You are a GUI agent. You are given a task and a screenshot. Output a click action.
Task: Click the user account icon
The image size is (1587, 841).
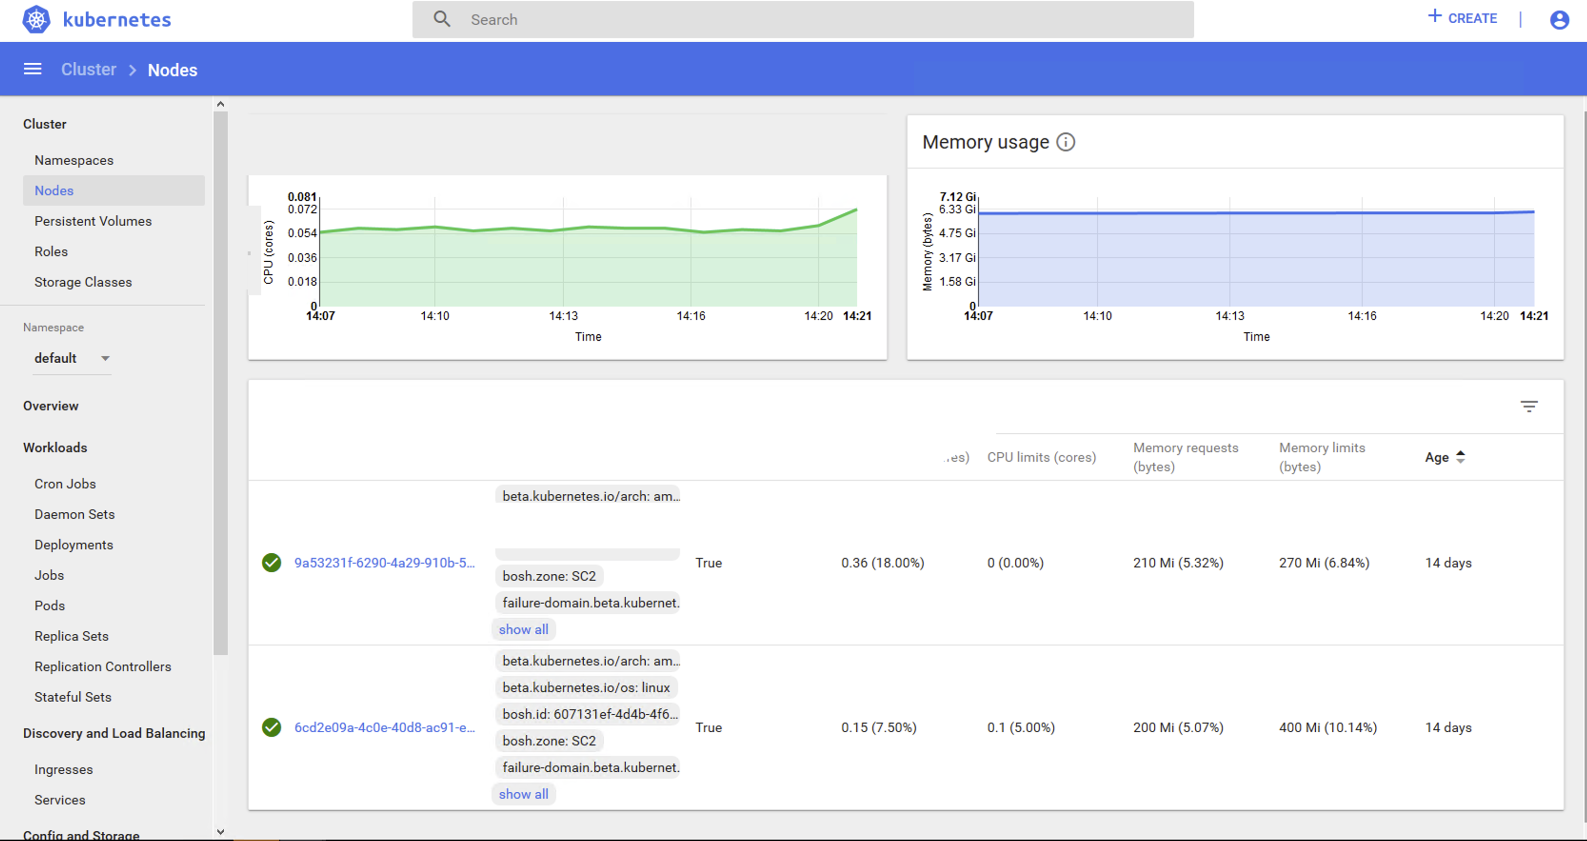coord(1558,20)
